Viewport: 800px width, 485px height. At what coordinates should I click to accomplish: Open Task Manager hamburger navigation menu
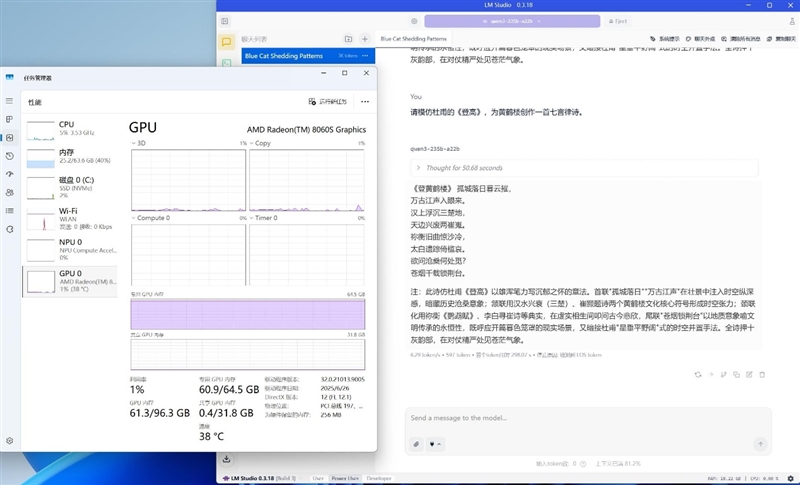[10, 102]
